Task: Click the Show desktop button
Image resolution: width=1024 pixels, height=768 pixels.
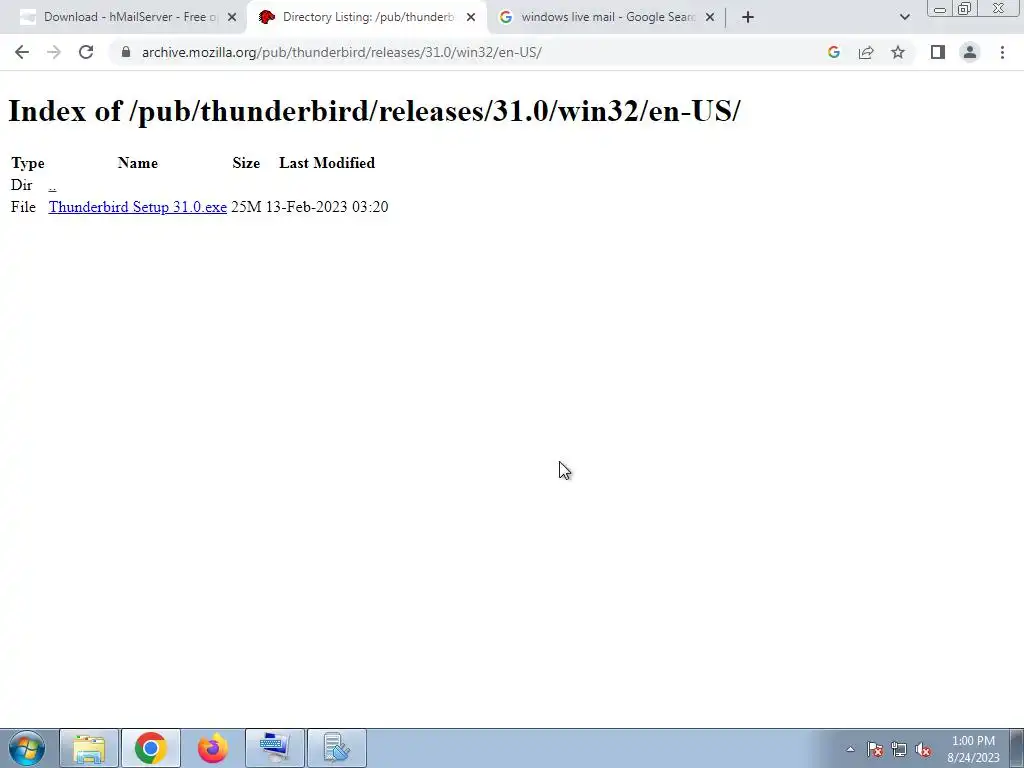Action: click(x=1017, y=748)
